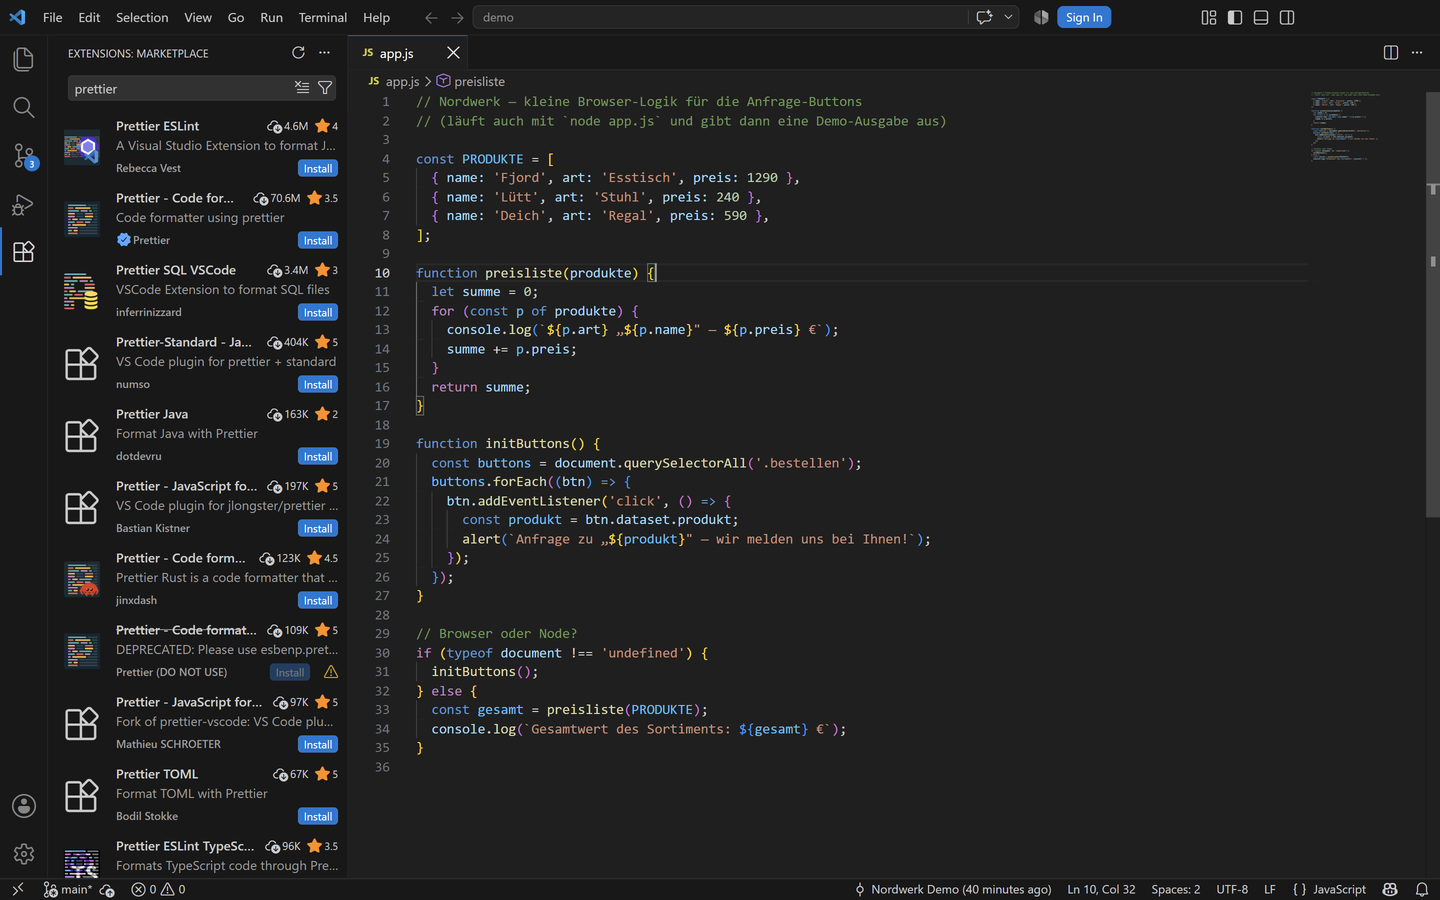1440x900 pixels.
Task: Open the Copilot chat icon in title bar
Action: click(x=984, y=17)
